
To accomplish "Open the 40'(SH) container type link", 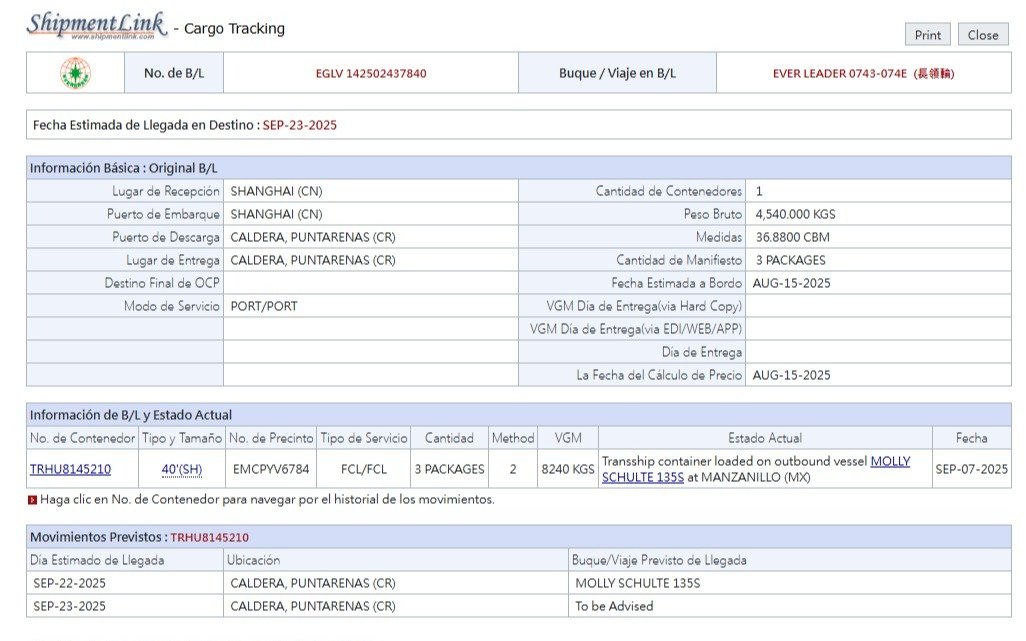I will point(181,469).
